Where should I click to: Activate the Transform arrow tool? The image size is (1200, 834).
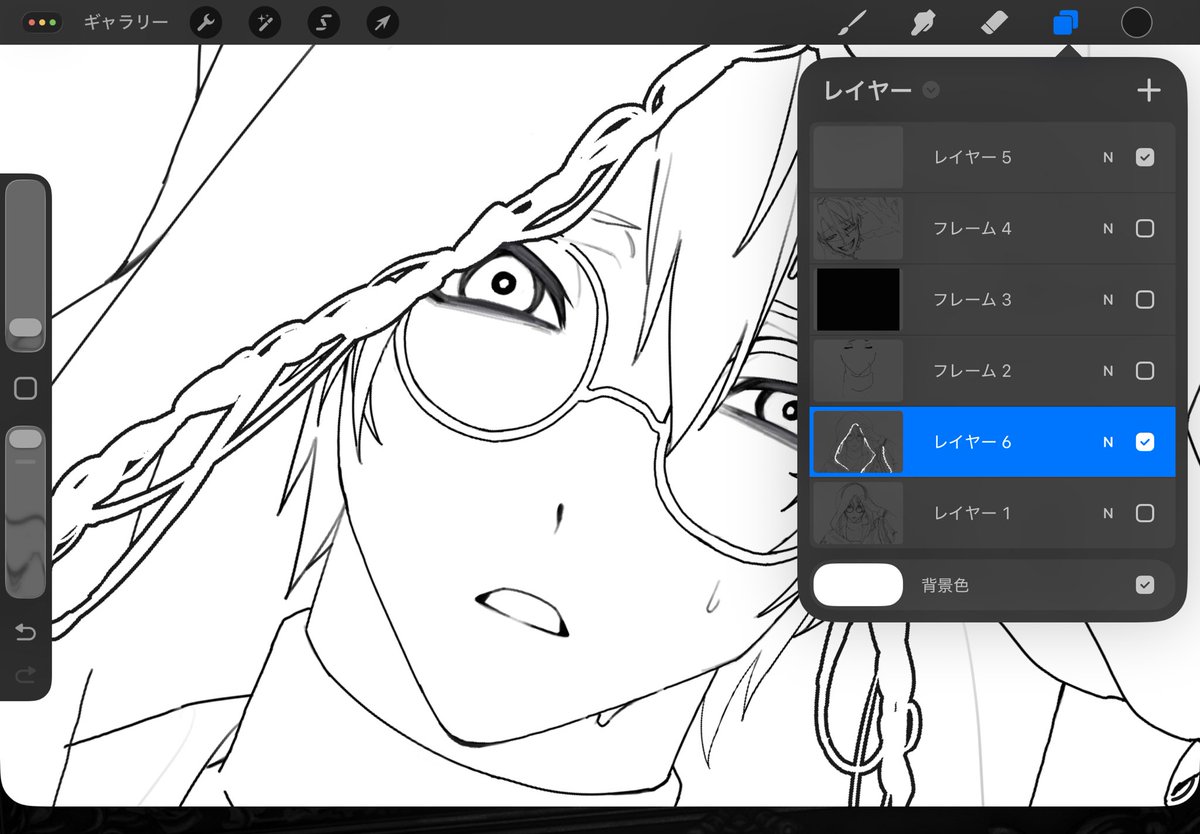pos(382,22)
